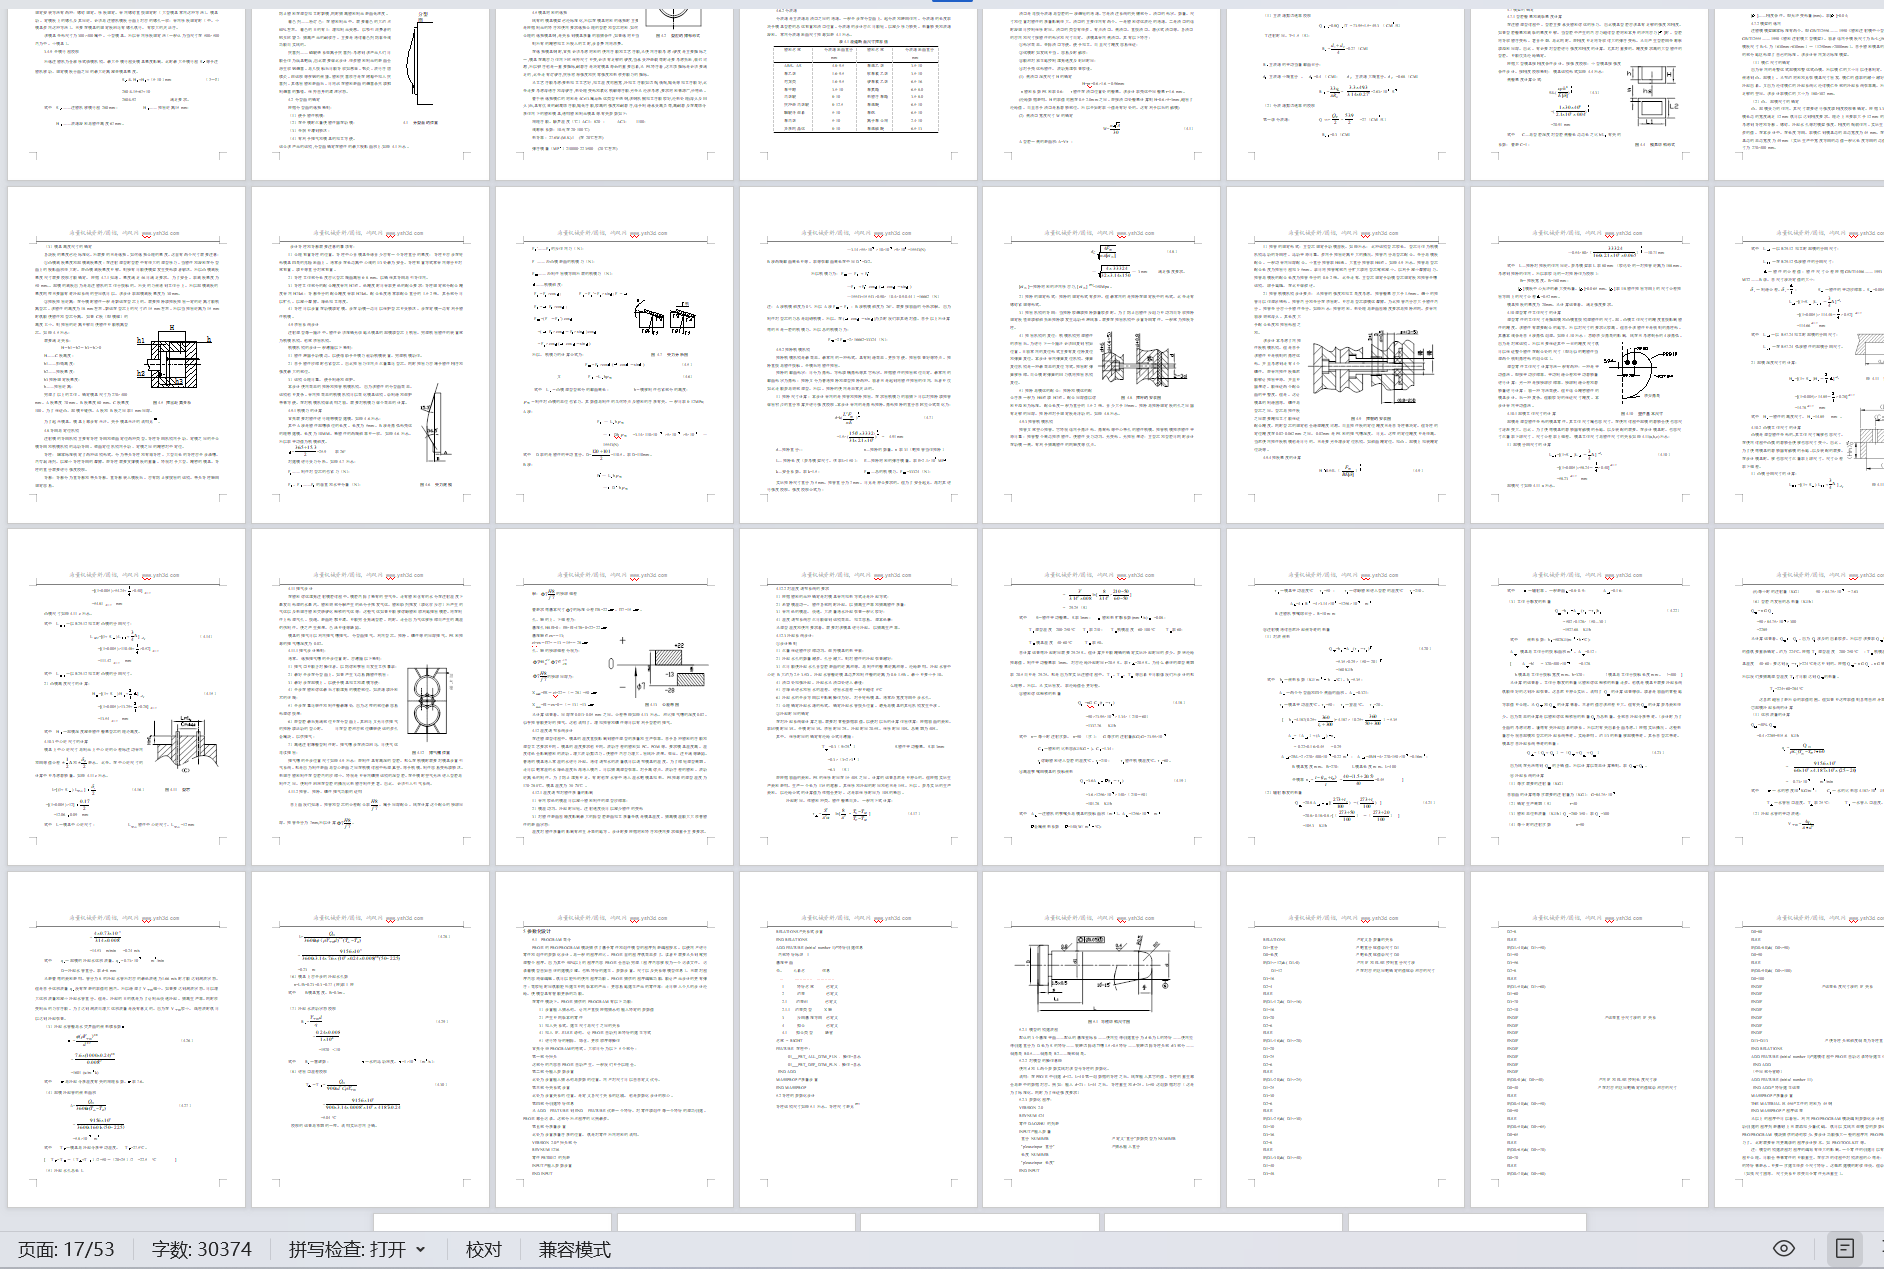The image size is (1884, 1269).
Task: Toggle eye protection mode icon
Action: 1784,1248
